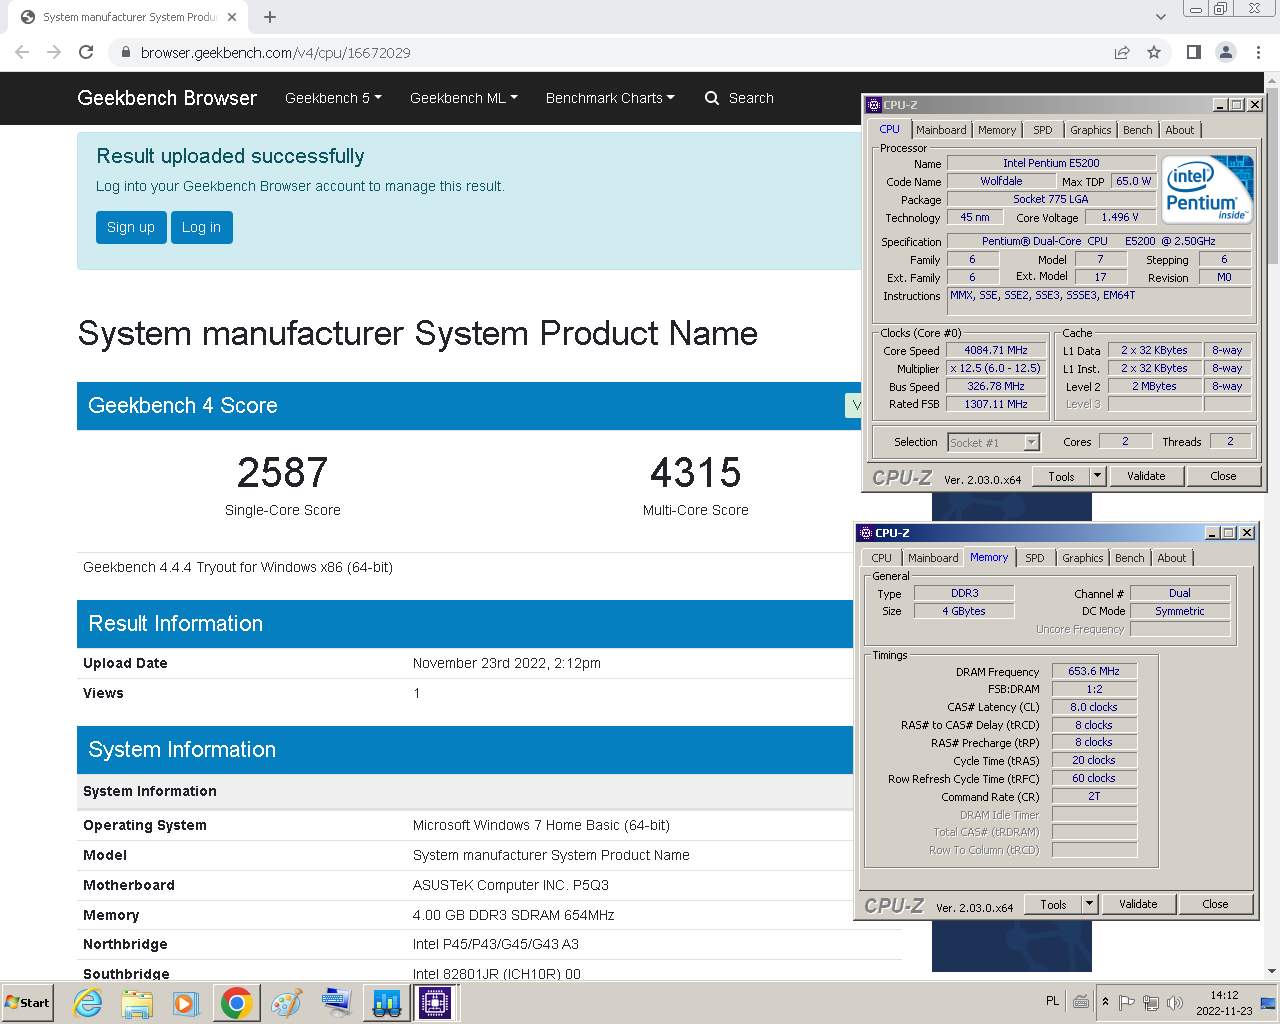Click the site lock icon in address bar
The width and height of the screenshot is (1280, 1024).
[125, 52]
